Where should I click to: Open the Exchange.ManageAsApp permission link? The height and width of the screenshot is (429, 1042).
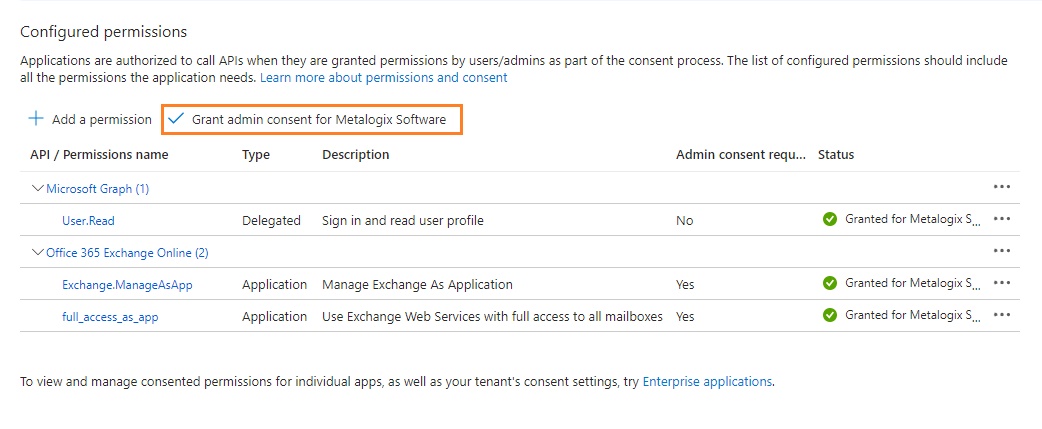point(127,284)
